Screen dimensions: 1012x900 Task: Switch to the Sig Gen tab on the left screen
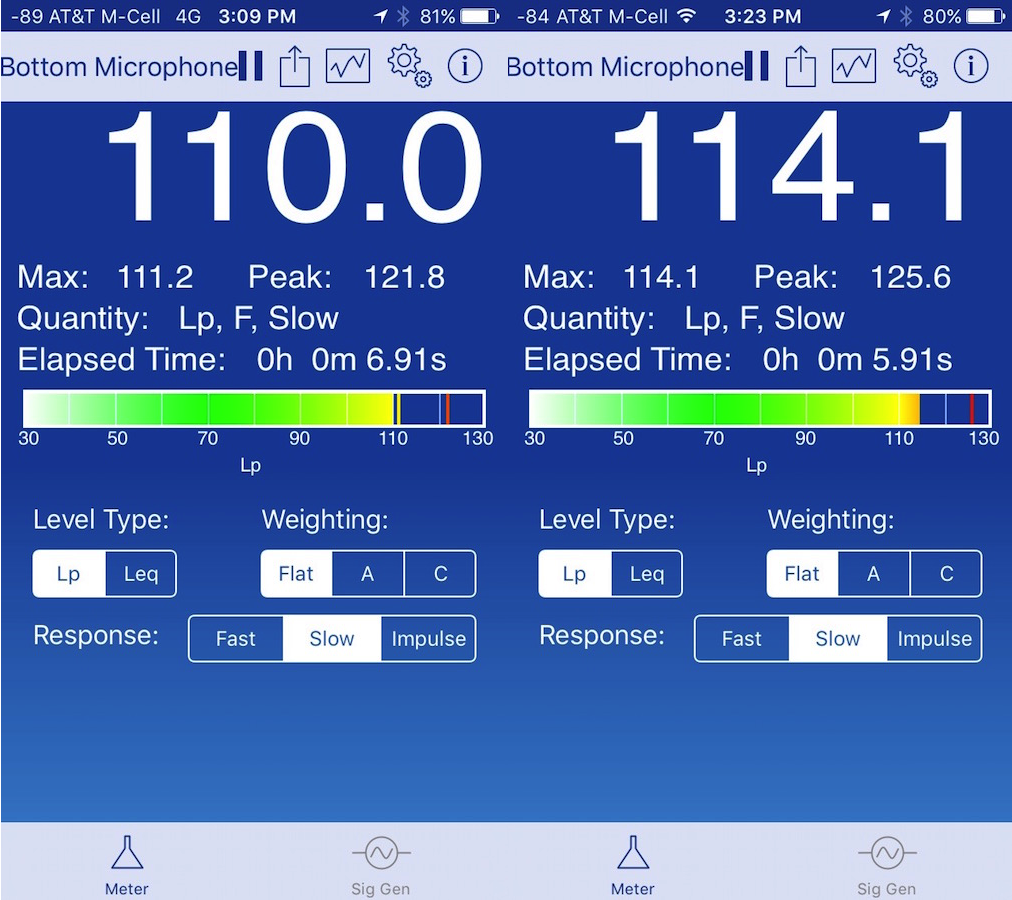pyautogui.click(x=380, y=866)
